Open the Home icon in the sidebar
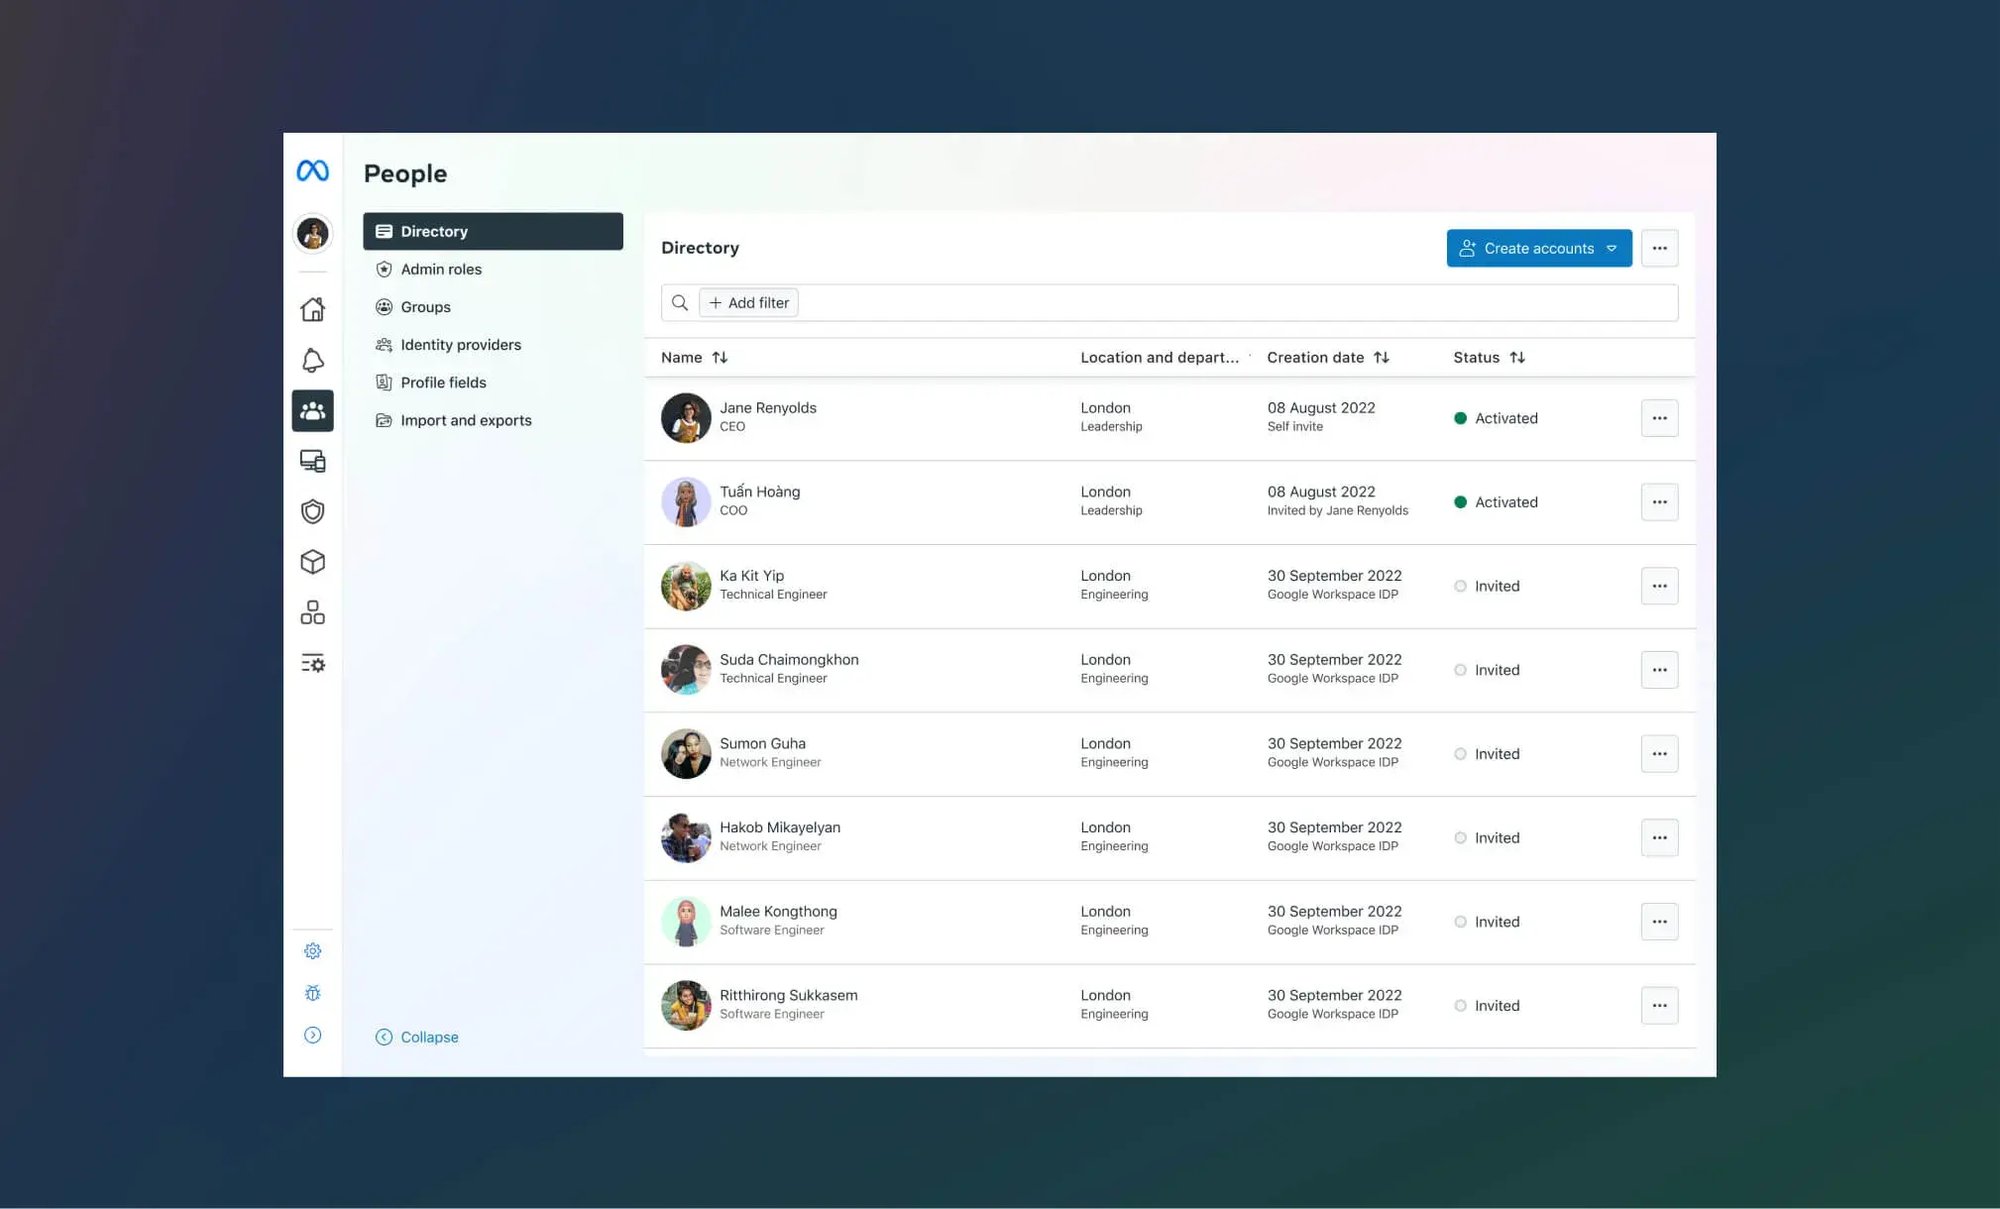This screenshot has width=2000, height=1209. [312, 308]
